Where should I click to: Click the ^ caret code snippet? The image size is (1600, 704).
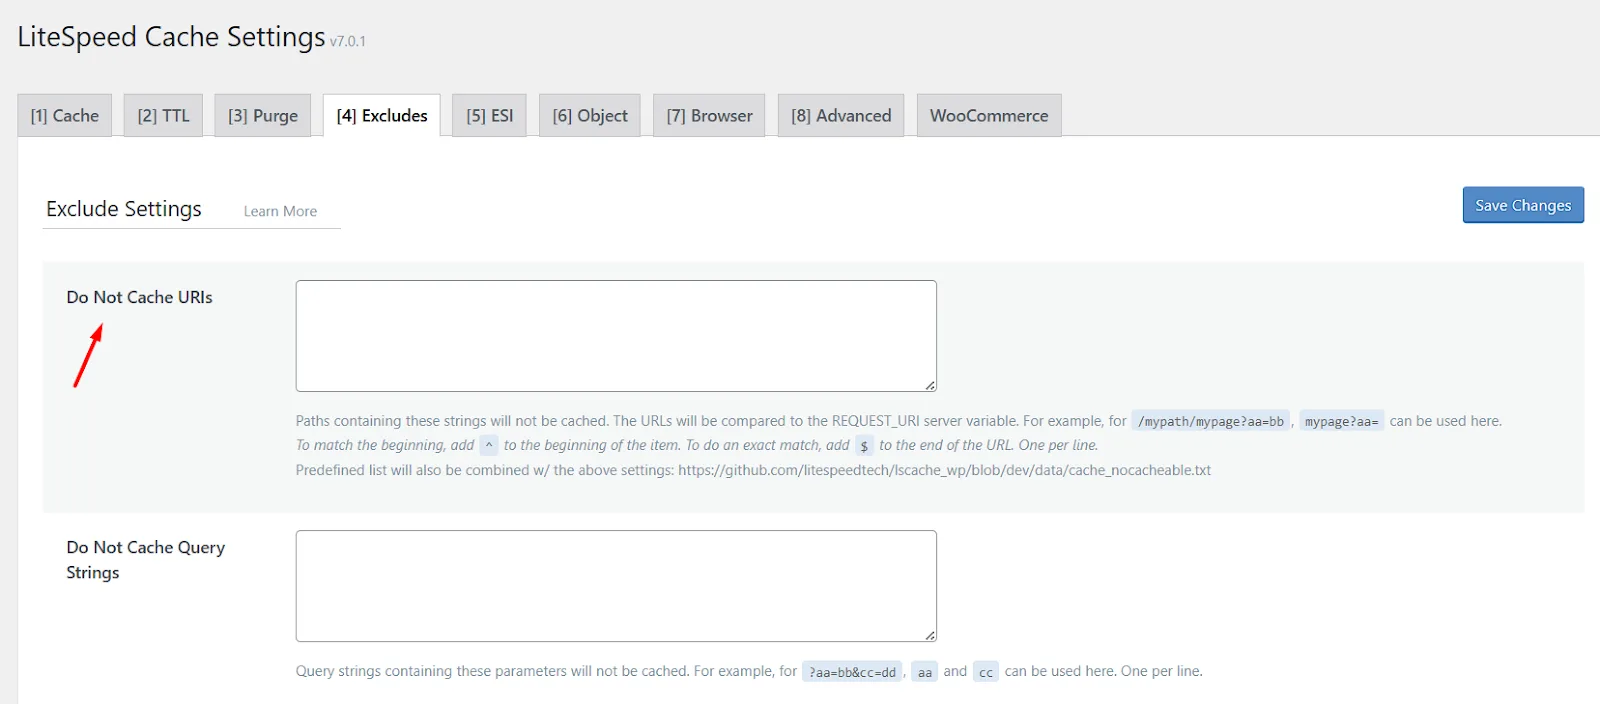coord(489,445)
